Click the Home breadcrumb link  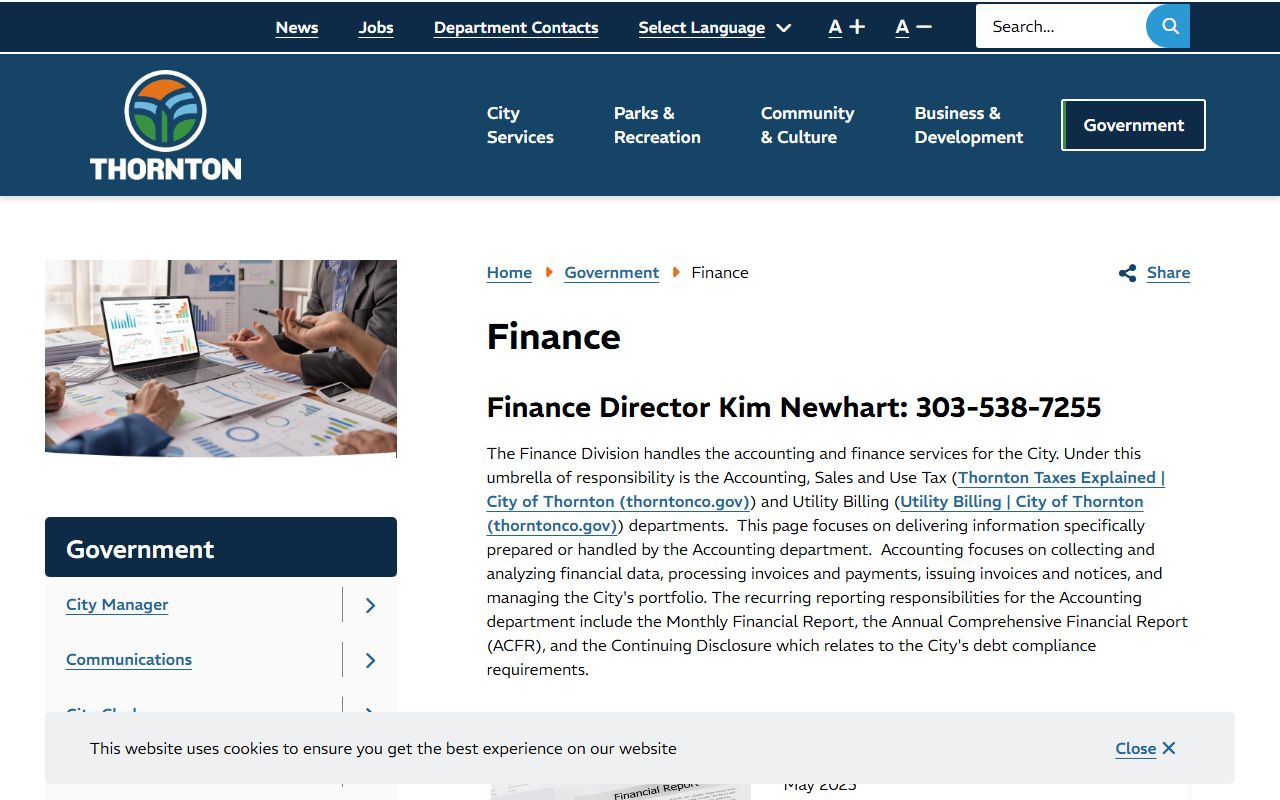pyautogui.click(x=509, y=273)
